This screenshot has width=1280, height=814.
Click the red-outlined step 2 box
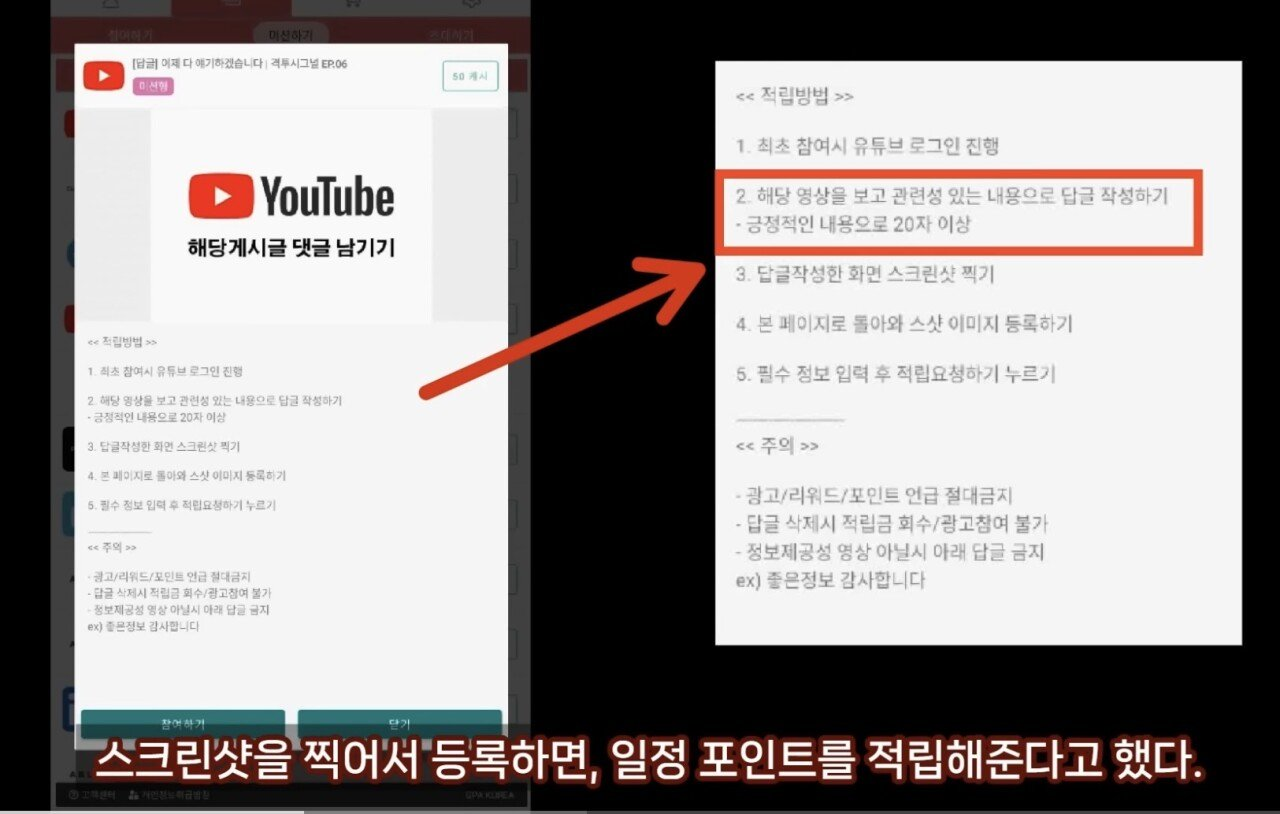pos(957,211)
